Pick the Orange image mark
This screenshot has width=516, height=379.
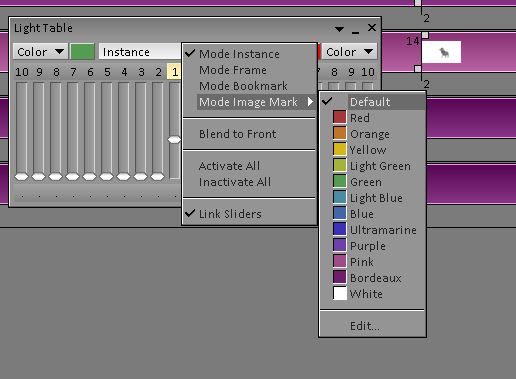[372, 134]
